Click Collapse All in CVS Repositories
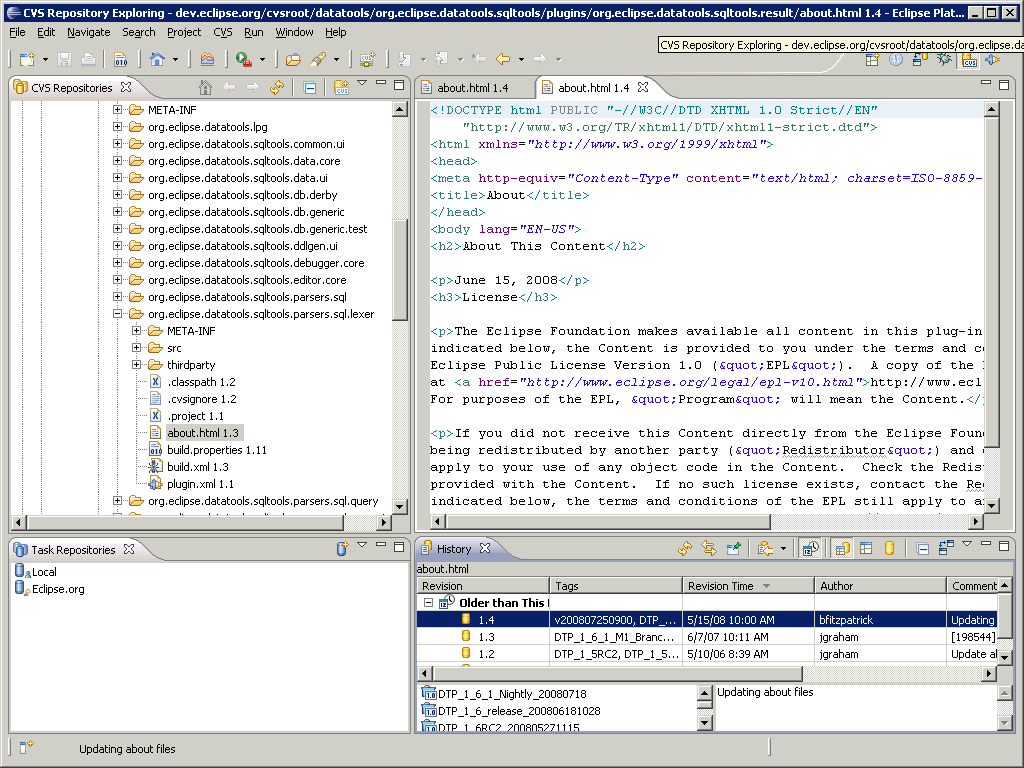Viewport: 1024px width, 768px height. tap(310, 88)
